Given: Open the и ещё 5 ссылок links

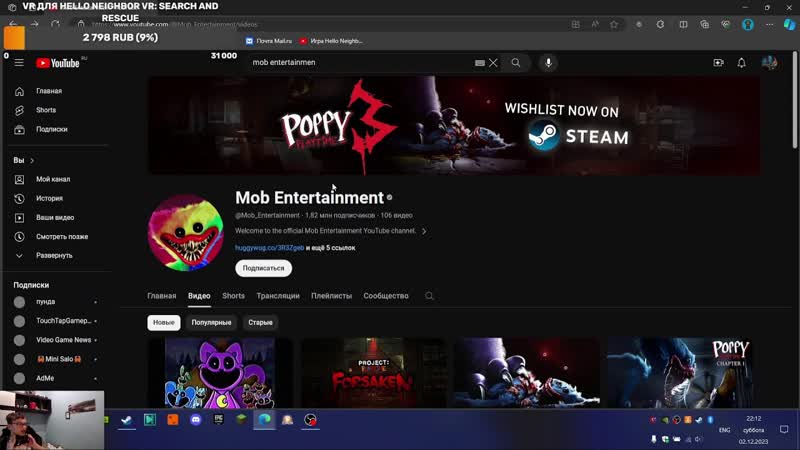Looking at the screenshot, I should pos(331,247).
